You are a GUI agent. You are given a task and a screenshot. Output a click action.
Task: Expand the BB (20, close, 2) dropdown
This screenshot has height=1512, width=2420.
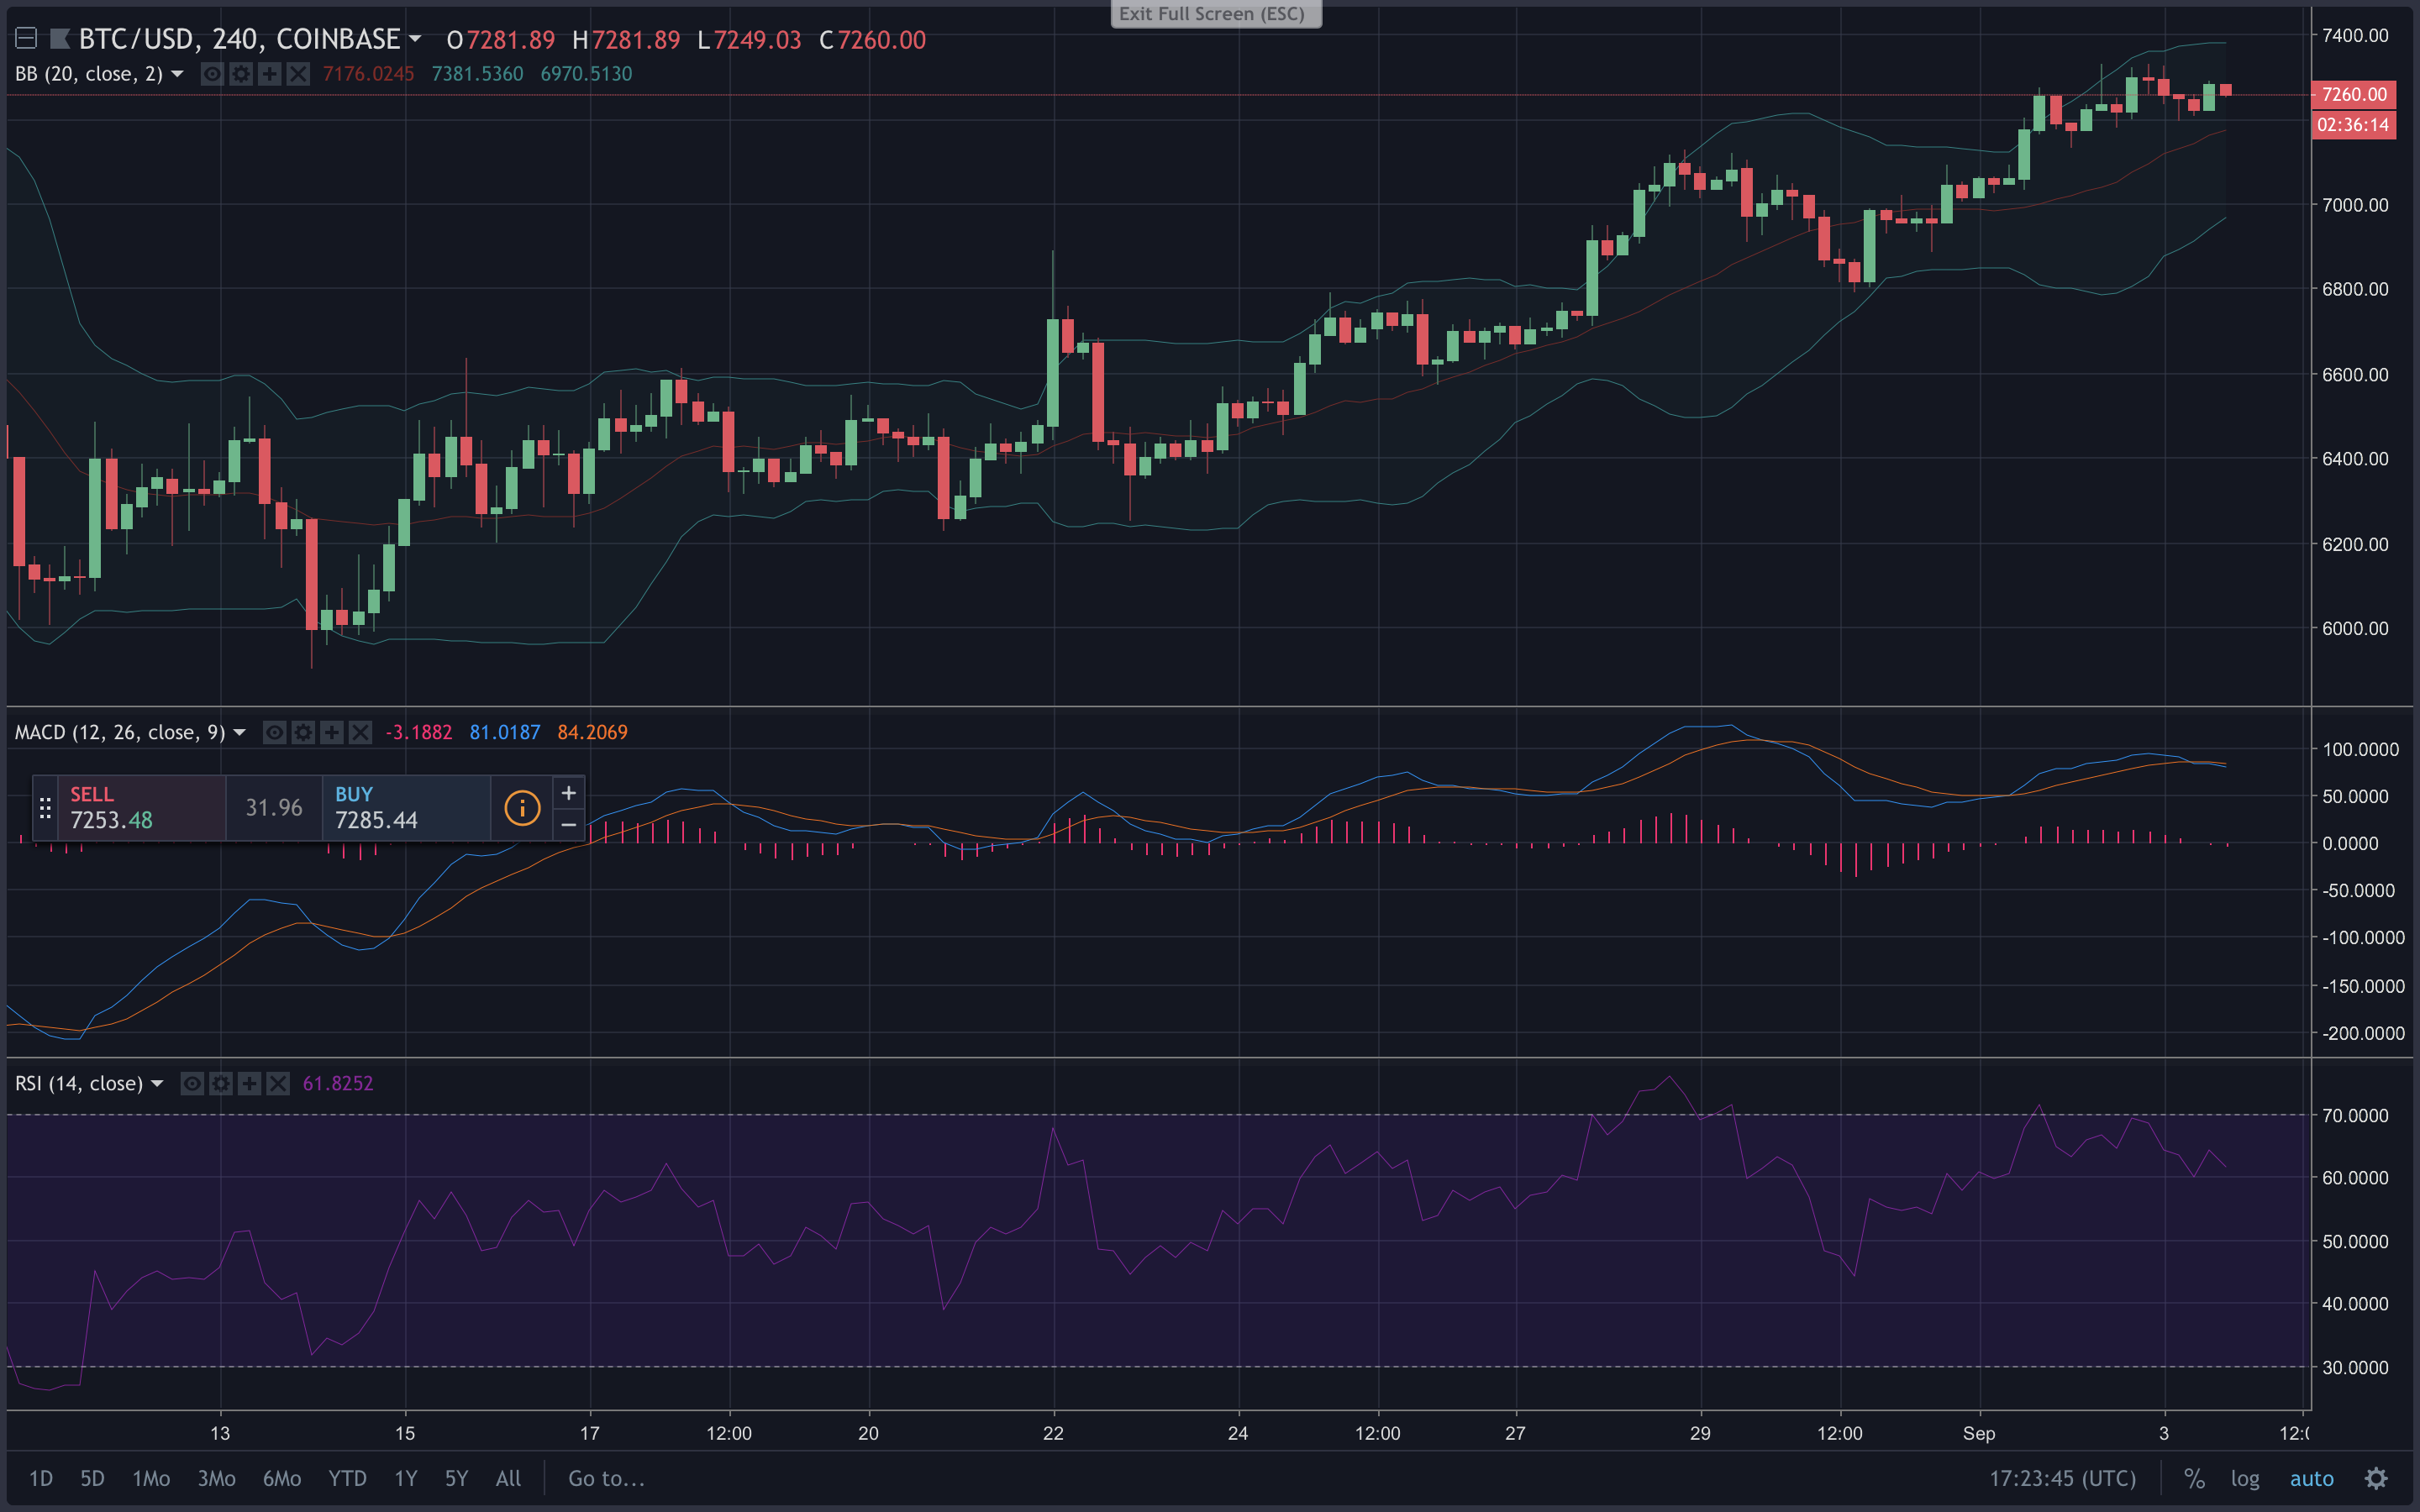click(x=177, y=74)
